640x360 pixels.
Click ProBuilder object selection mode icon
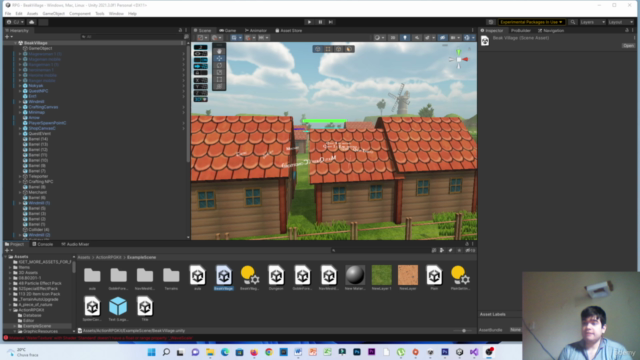318,49
